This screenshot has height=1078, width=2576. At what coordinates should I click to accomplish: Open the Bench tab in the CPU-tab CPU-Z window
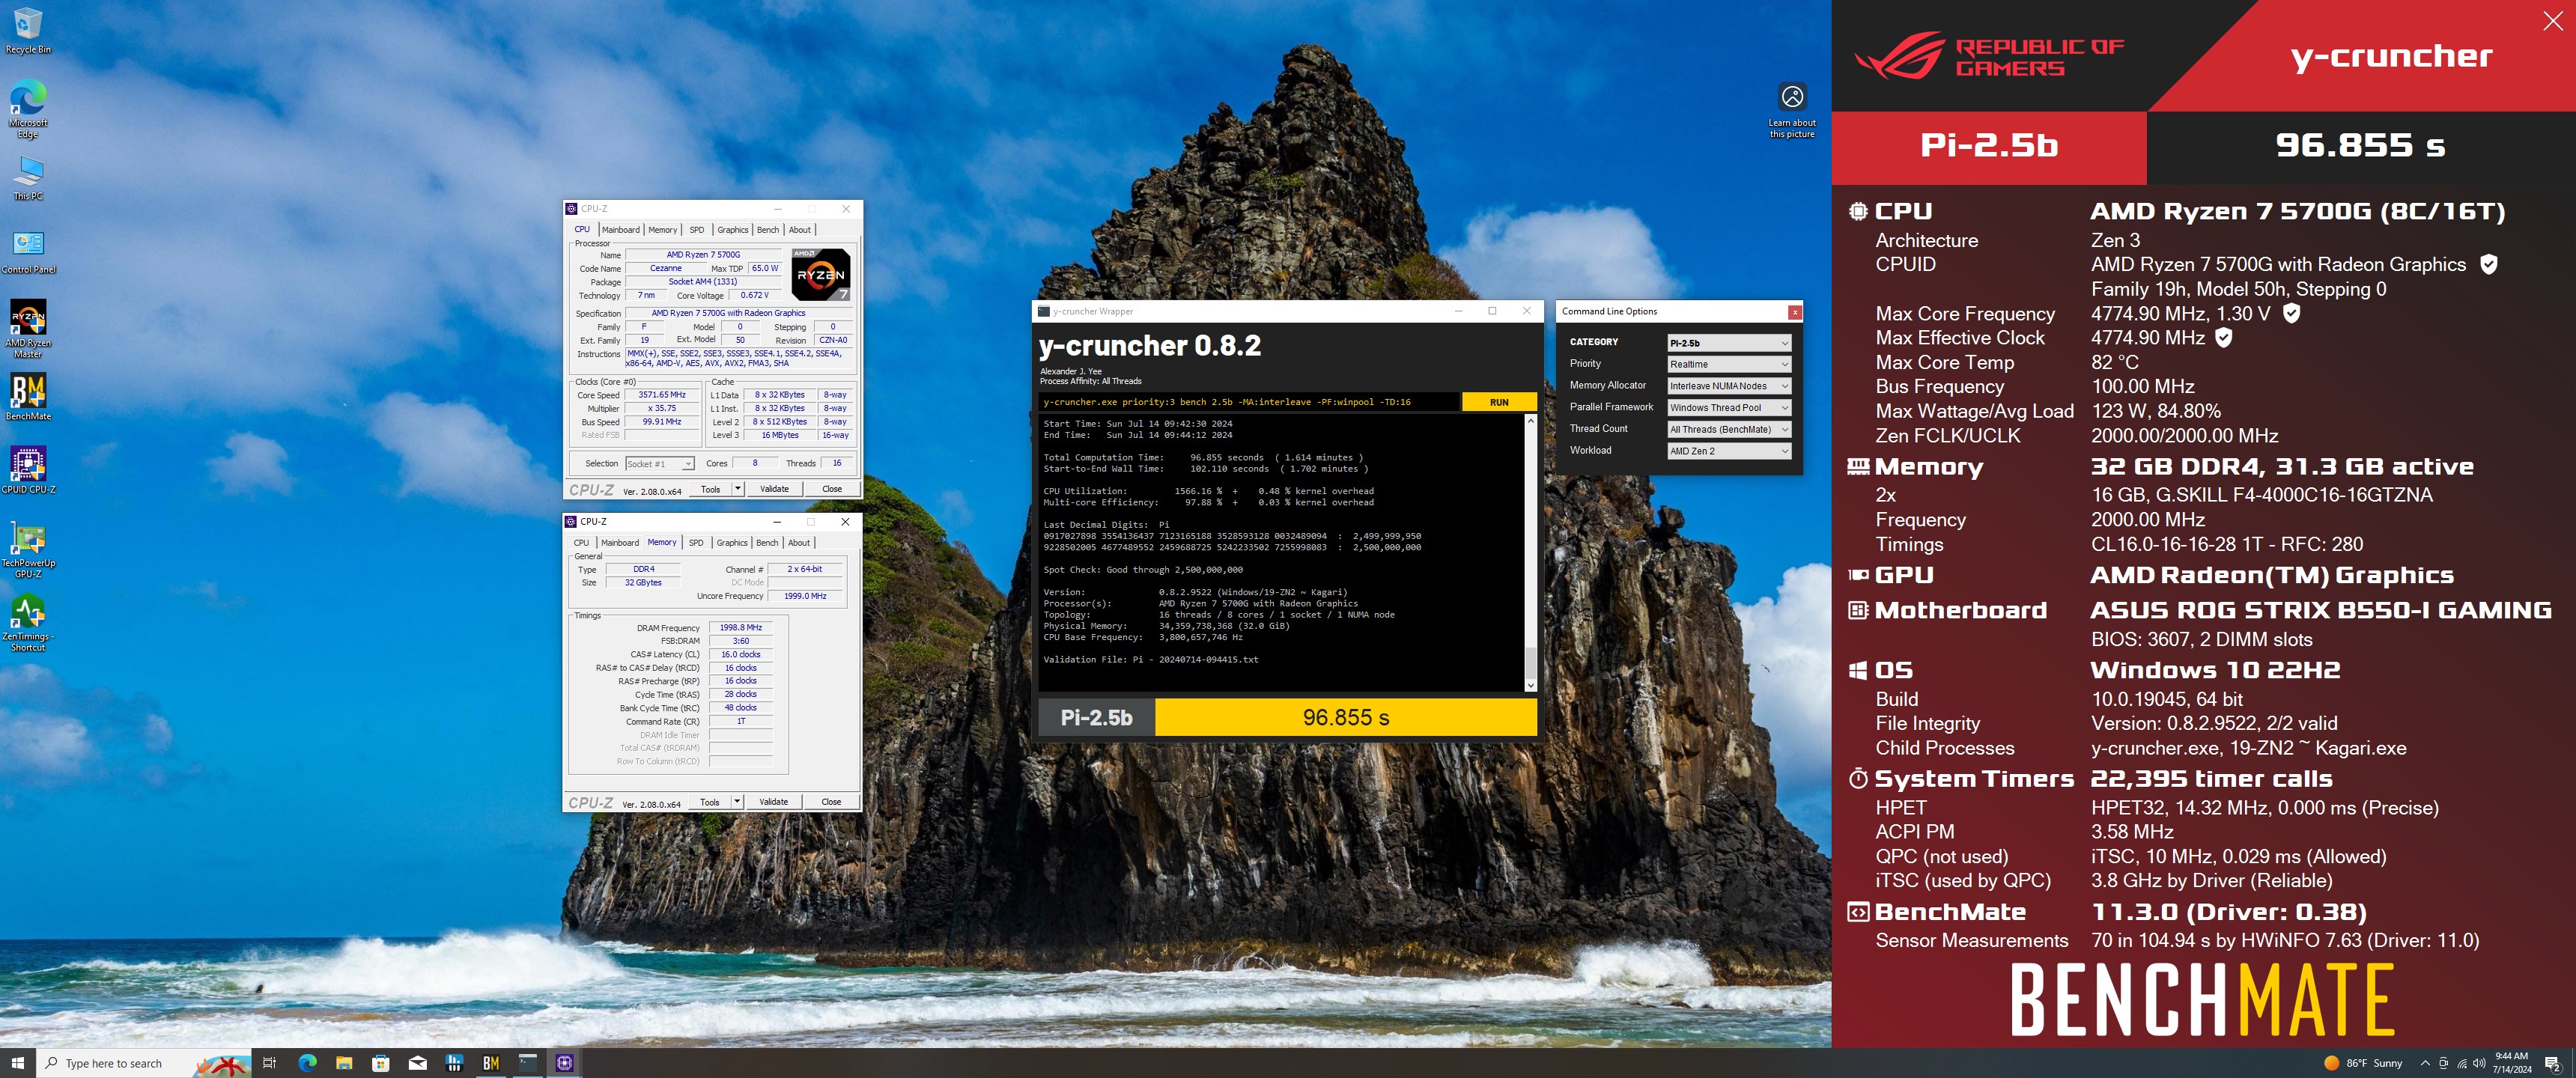768,230
